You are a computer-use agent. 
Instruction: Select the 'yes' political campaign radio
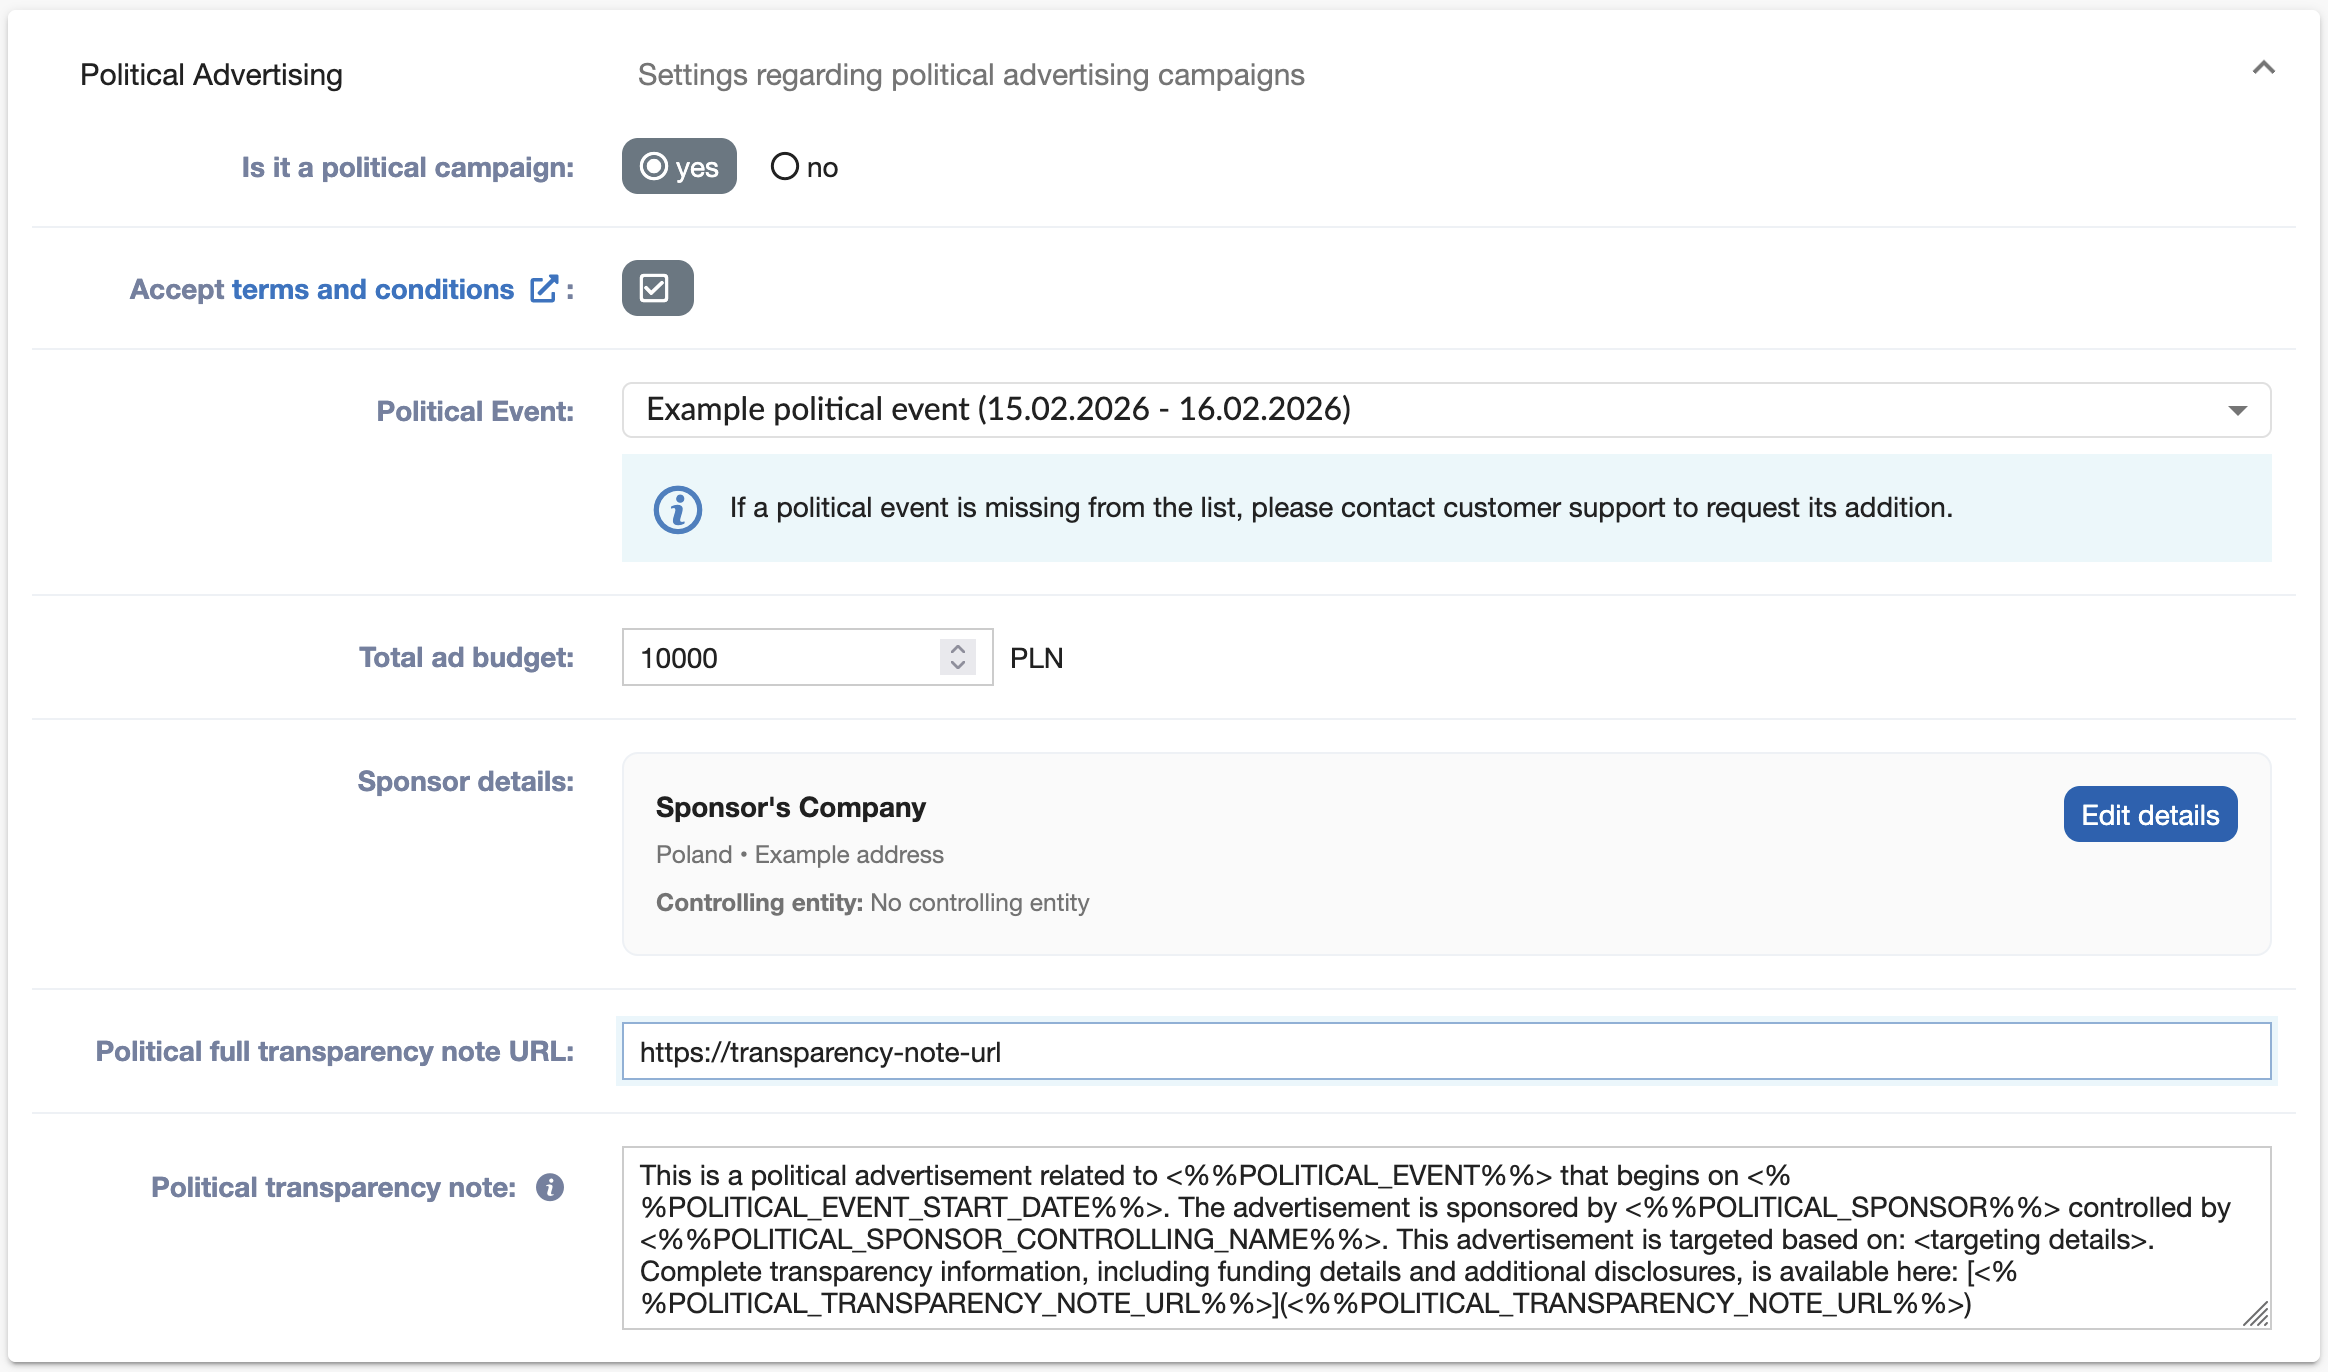(x=655, y=166)
